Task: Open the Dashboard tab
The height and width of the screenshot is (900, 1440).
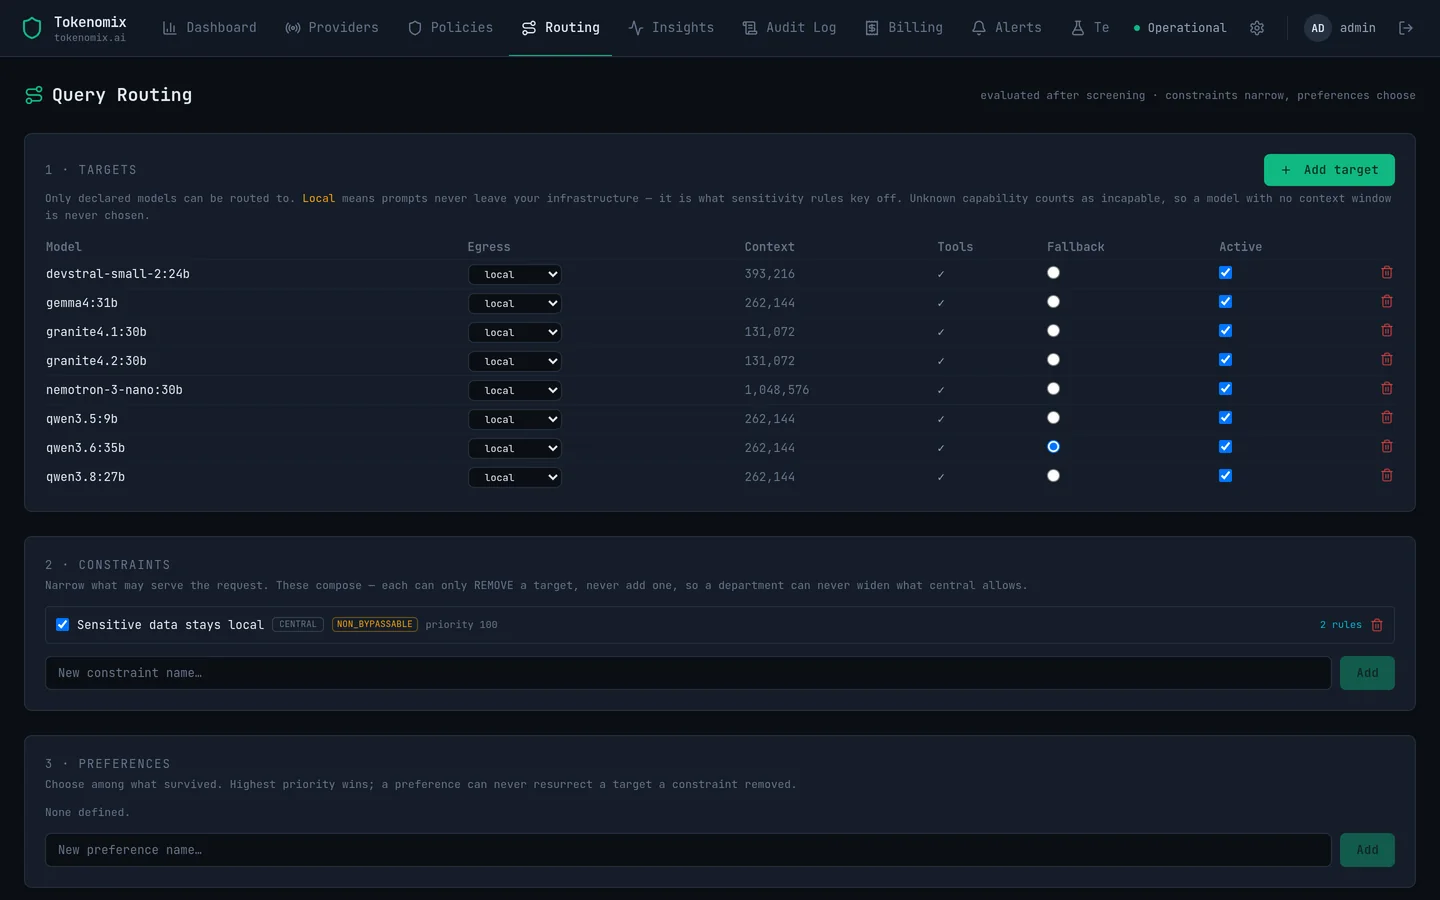Action: [x=209, y=28]
